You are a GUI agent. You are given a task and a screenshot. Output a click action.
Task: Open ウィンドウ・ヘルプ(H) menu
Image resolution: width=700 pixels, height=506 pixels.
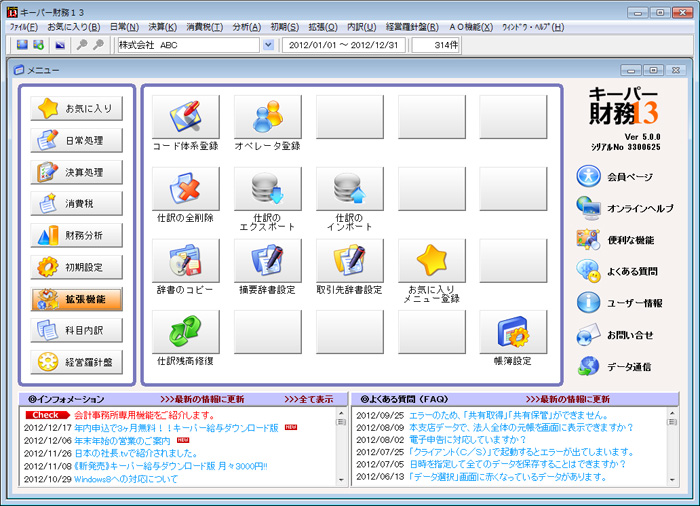533,27
